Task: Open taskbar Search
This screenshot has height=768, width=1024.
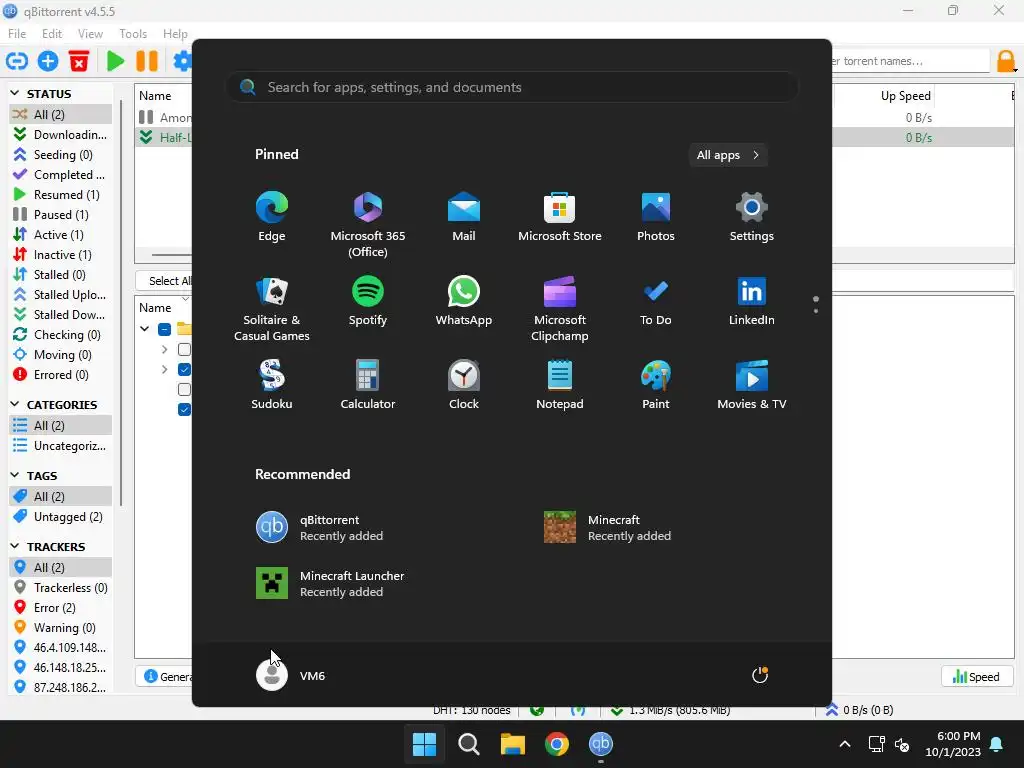Action: pyautogui.click(x=468, y=744)
